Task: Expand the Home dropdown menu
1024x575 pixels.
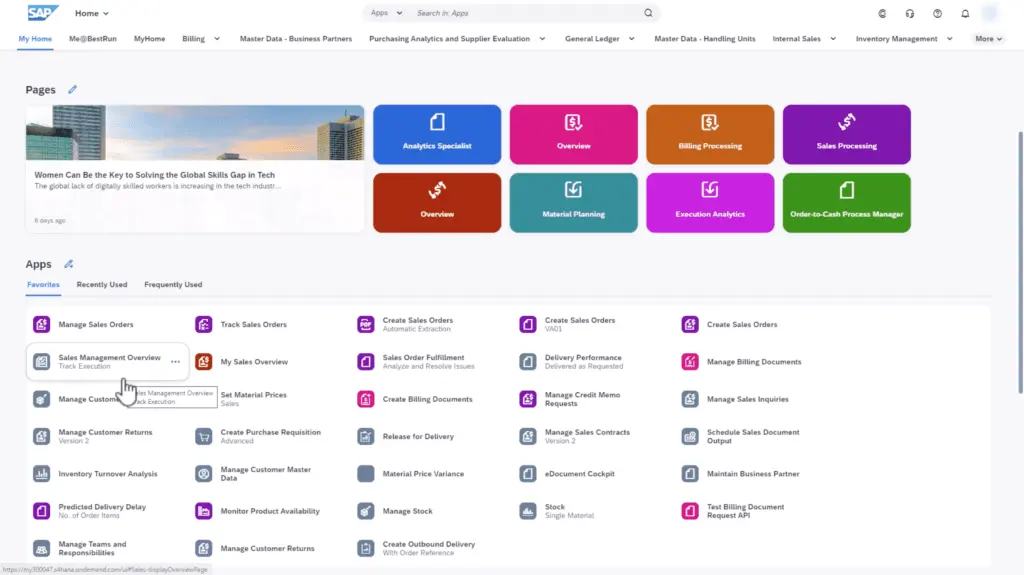Action: pos(91,13)
